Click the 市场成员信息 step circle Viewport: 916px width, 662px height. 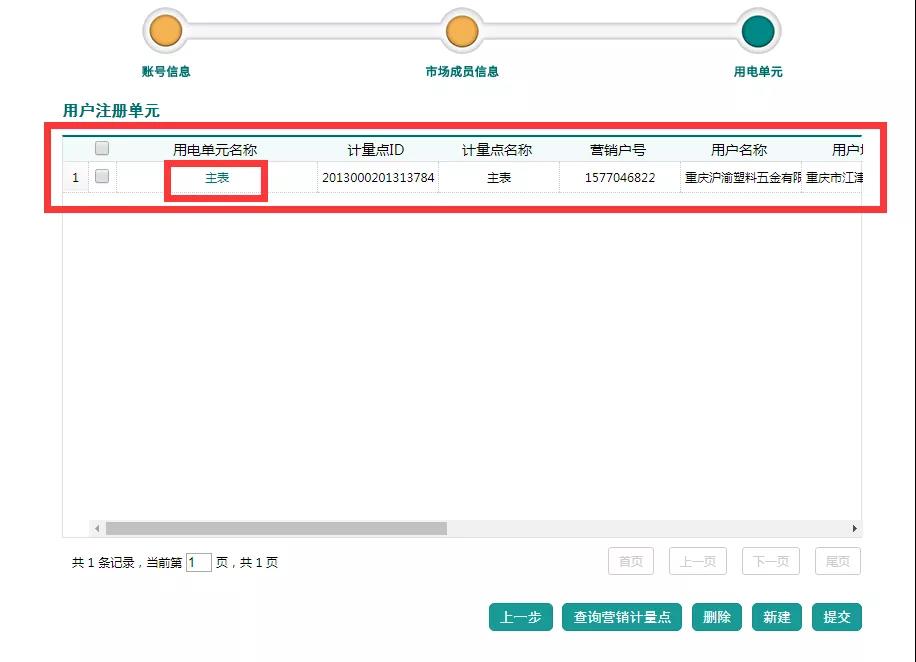pos(461,31)
